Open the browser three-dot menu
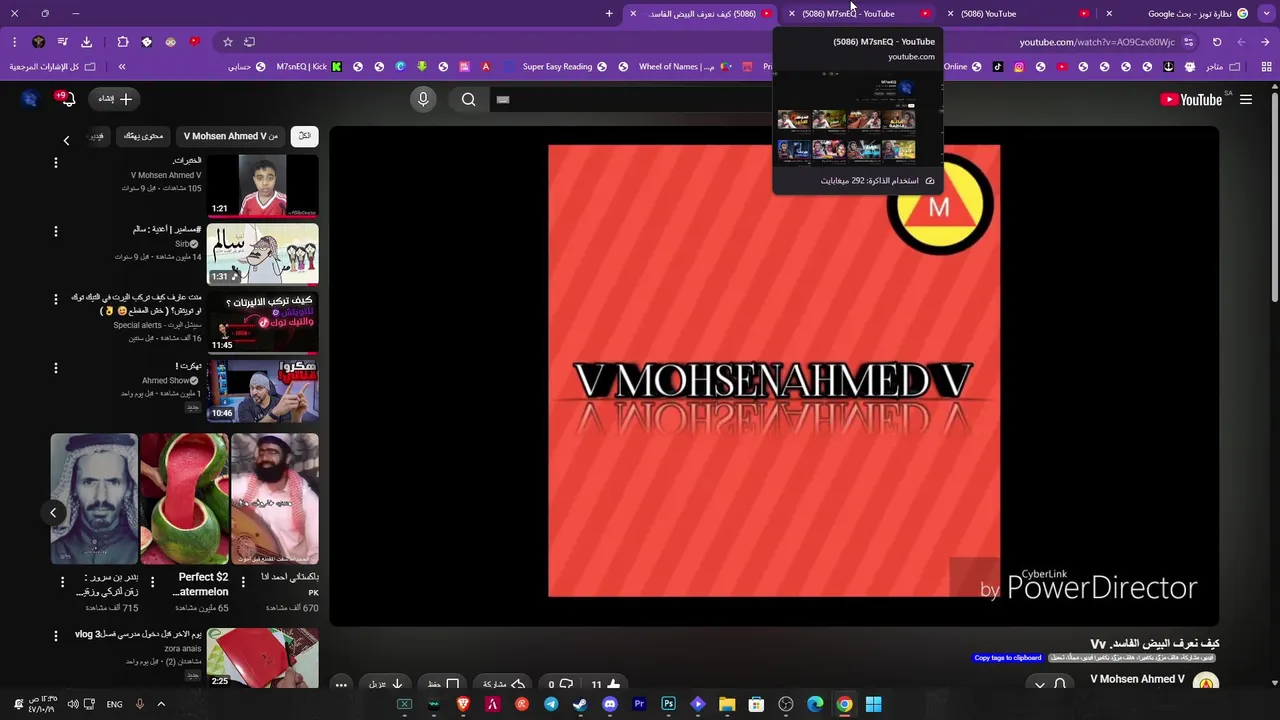Screen dimensions: 1280x720 pos(15,42)
